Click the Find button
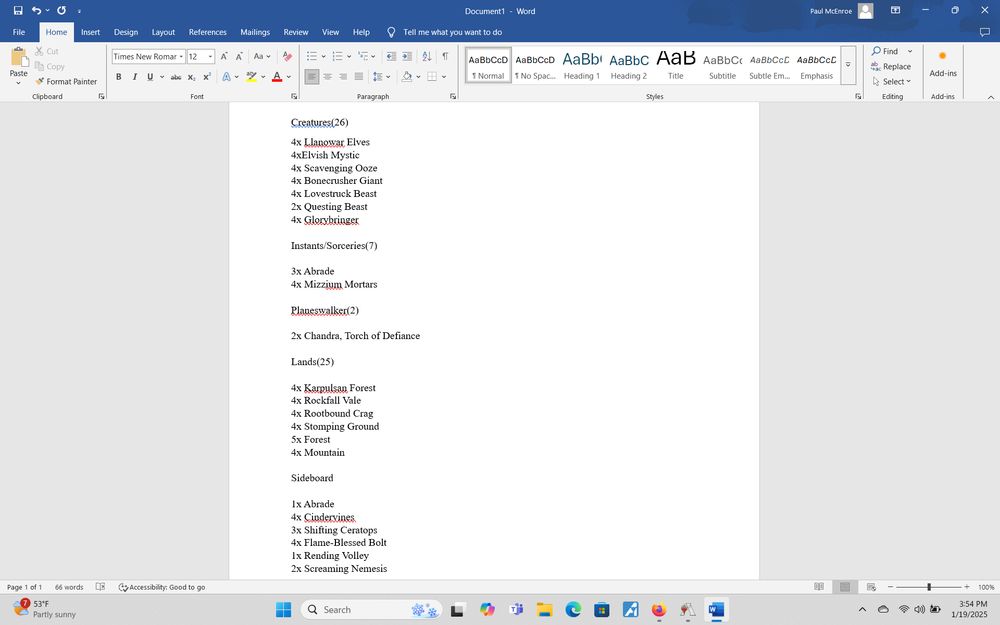The height and width of the screenshot is (625, 1000). point(885,51)
